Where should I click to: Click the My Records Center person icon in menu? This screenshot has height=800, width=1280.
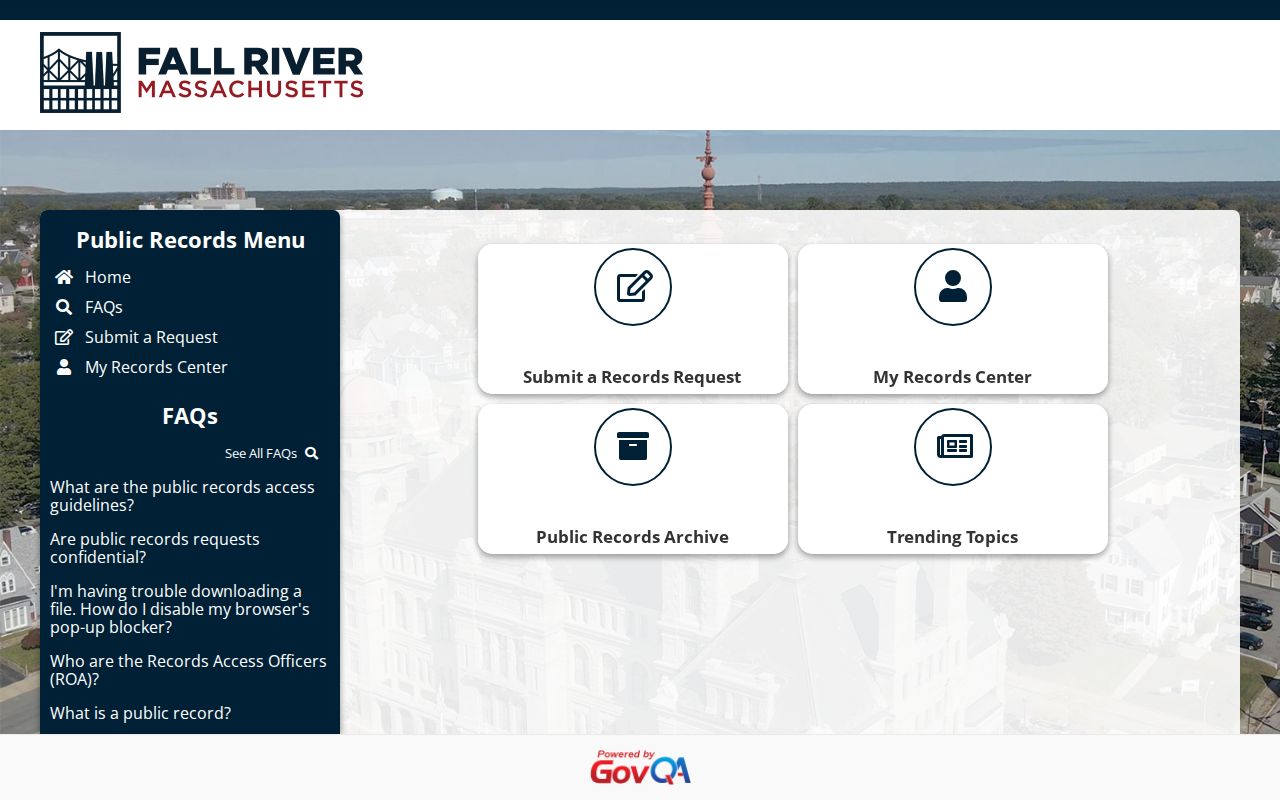click(x=64, y=367)
